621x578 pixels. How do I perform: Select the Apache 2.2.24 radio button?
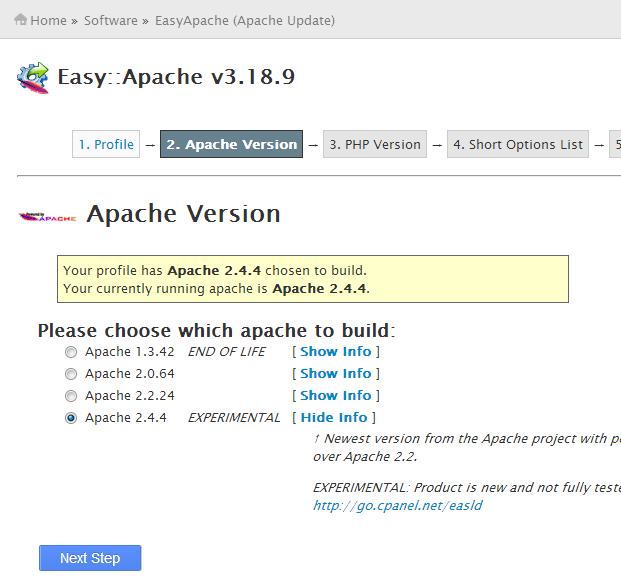click(71, 396)
